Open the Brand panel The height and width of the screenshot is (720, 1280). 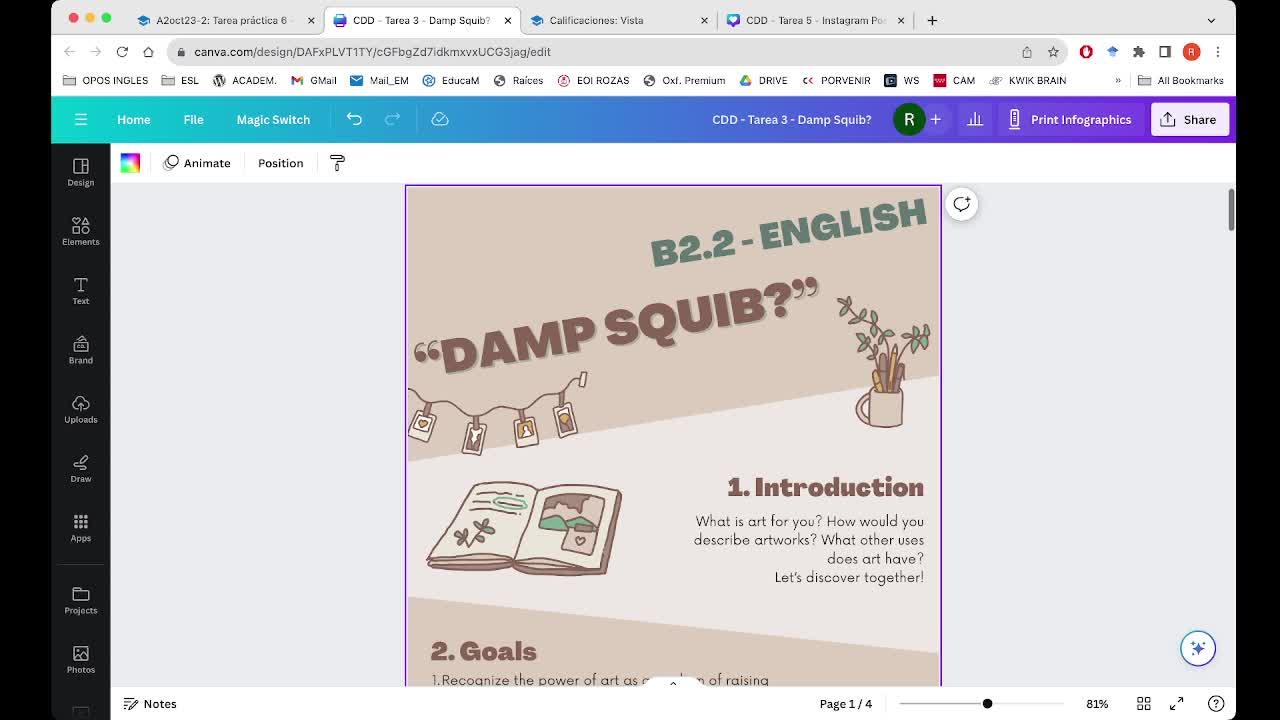81,349
